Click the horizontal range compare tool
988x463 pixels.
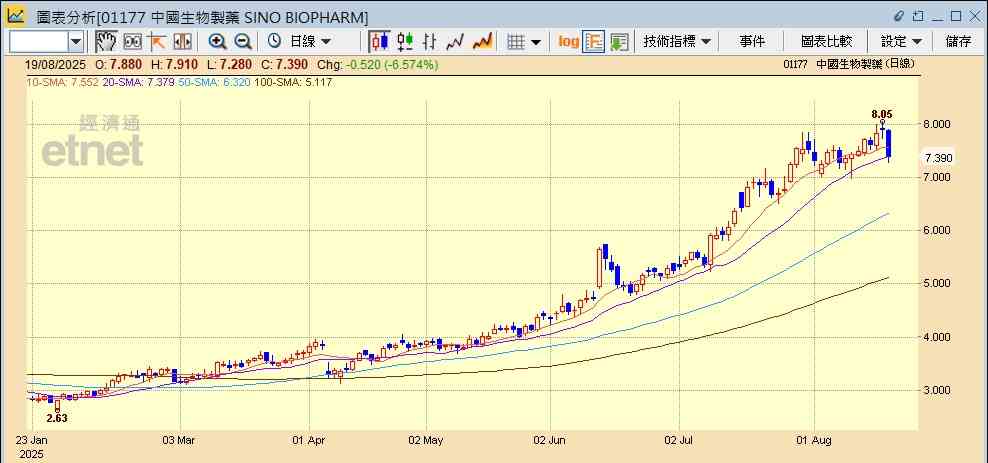[x=182, y=42]
